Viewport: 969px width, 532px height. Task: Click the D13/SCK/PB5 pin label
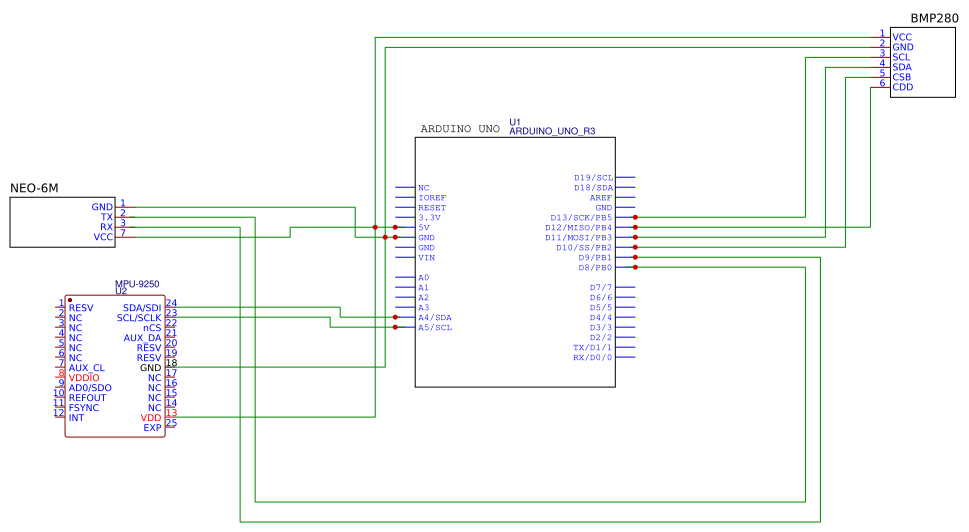click(x=581, y=217)
